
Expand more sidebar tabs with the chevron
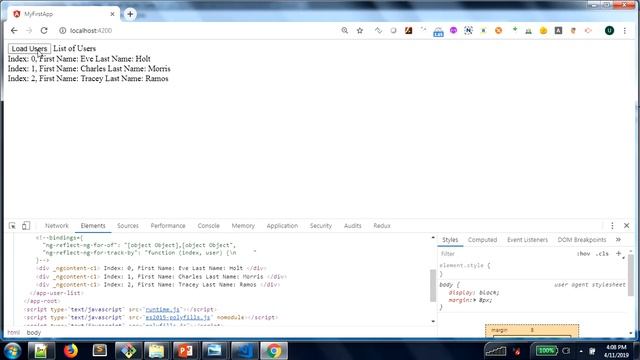618,240
